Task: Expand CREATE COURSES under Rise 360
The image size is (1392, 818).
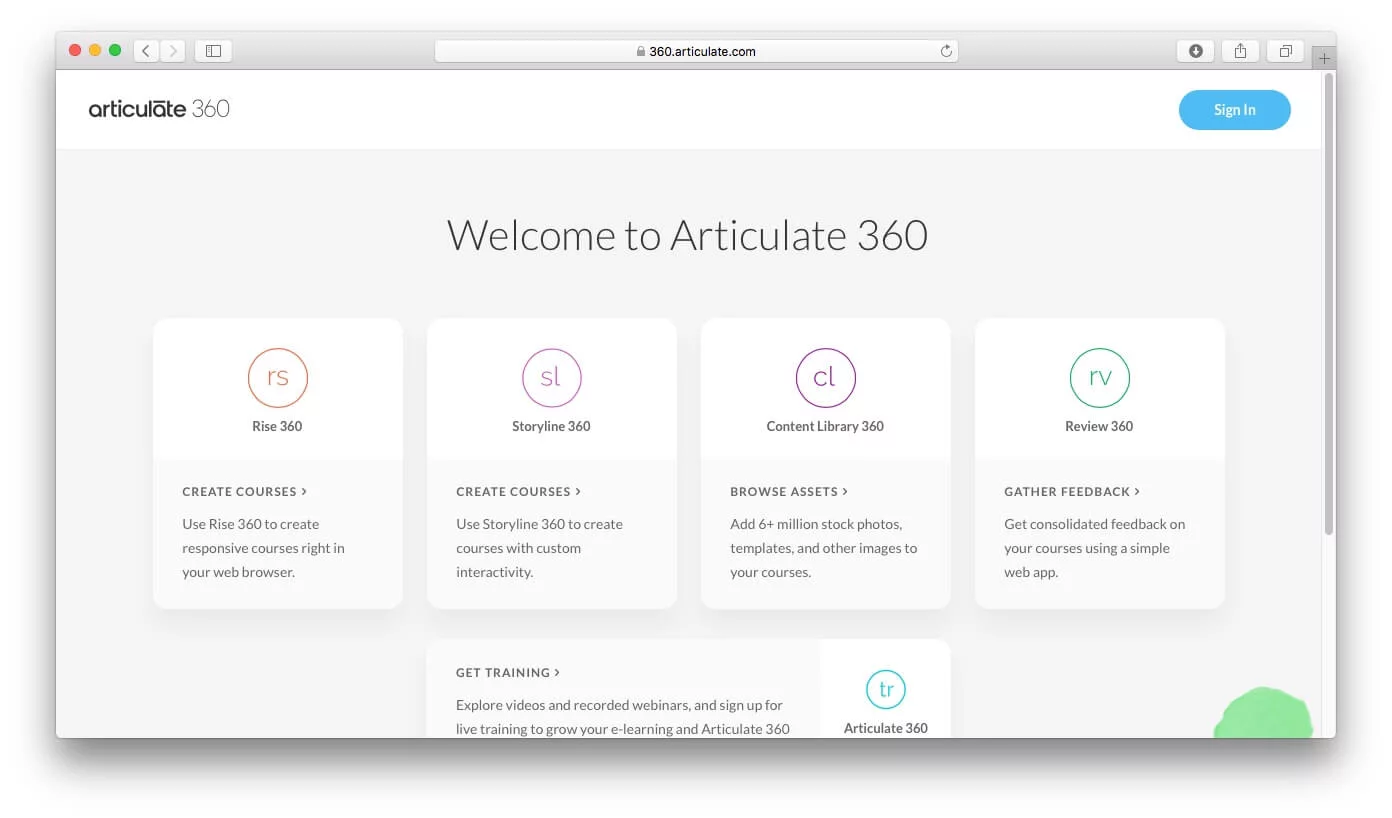Action: pos(244,491)
